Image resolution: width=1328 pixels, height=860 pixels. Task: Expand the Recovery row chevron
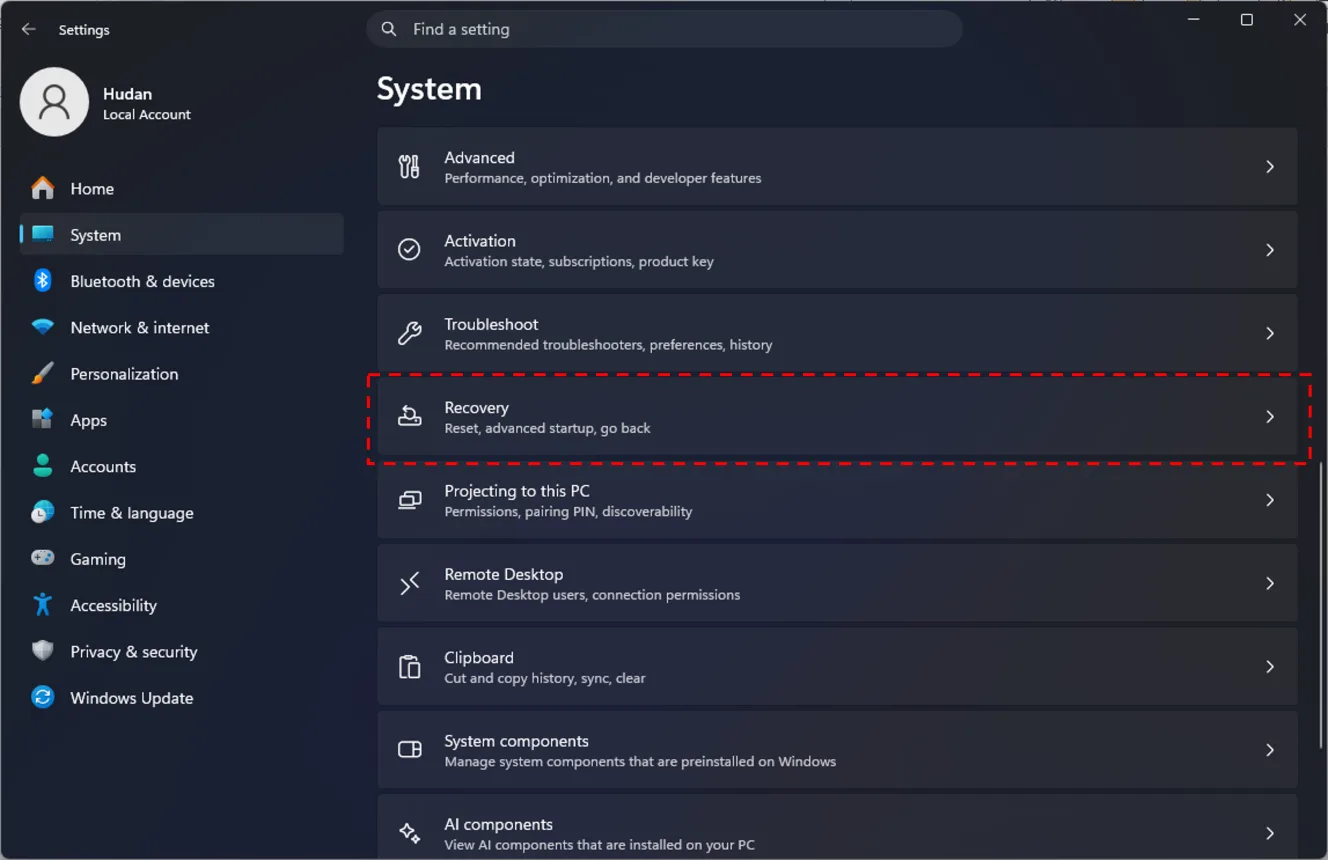(x=1270, y=416)
